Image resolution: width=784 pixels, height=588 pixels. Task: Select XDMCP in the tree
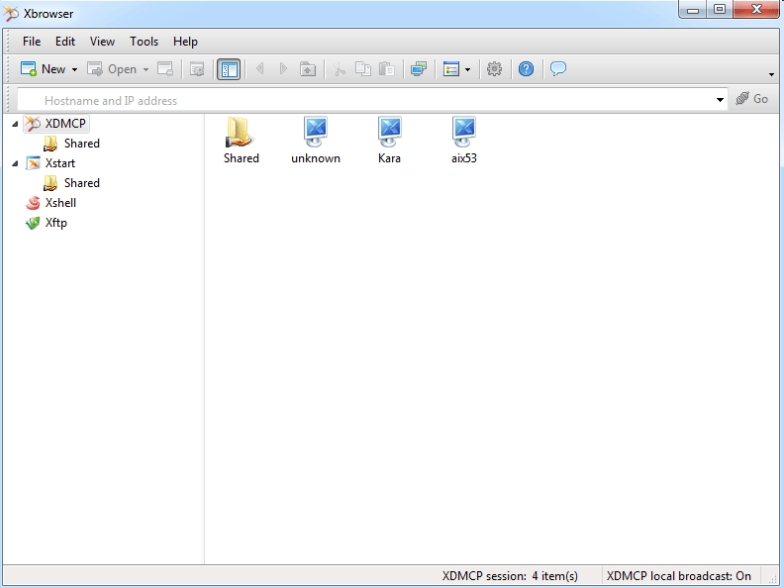pyautogui.click(x=56, y=124)
